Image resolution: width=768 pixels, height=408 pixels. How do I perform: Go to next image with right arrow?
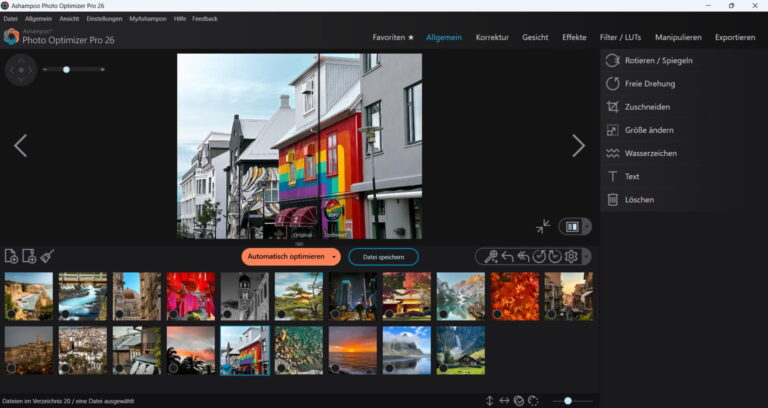click(x=578, y=146)
